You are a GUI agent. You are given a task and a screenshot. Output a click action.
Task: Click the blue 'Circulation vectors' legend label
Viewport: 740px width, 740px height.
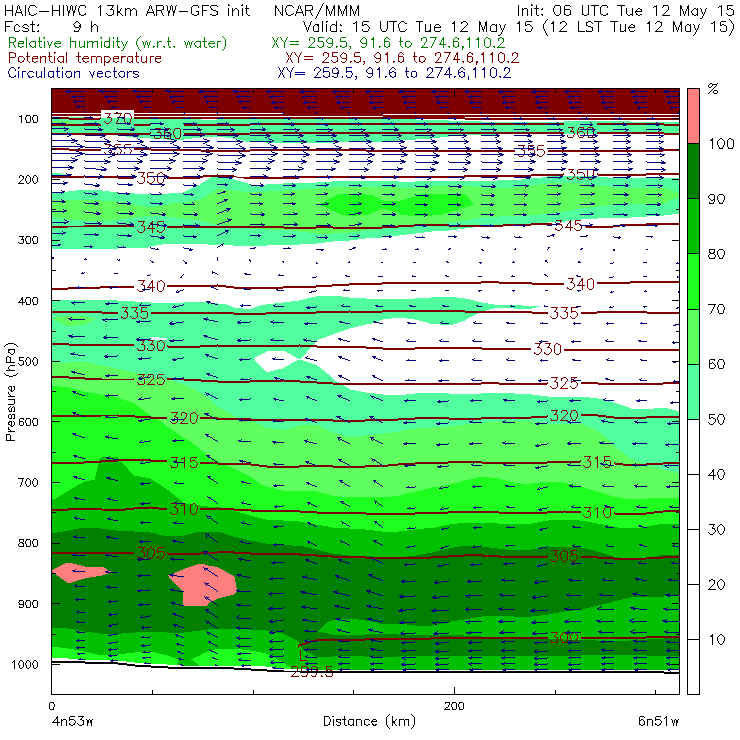coord(74,73)
